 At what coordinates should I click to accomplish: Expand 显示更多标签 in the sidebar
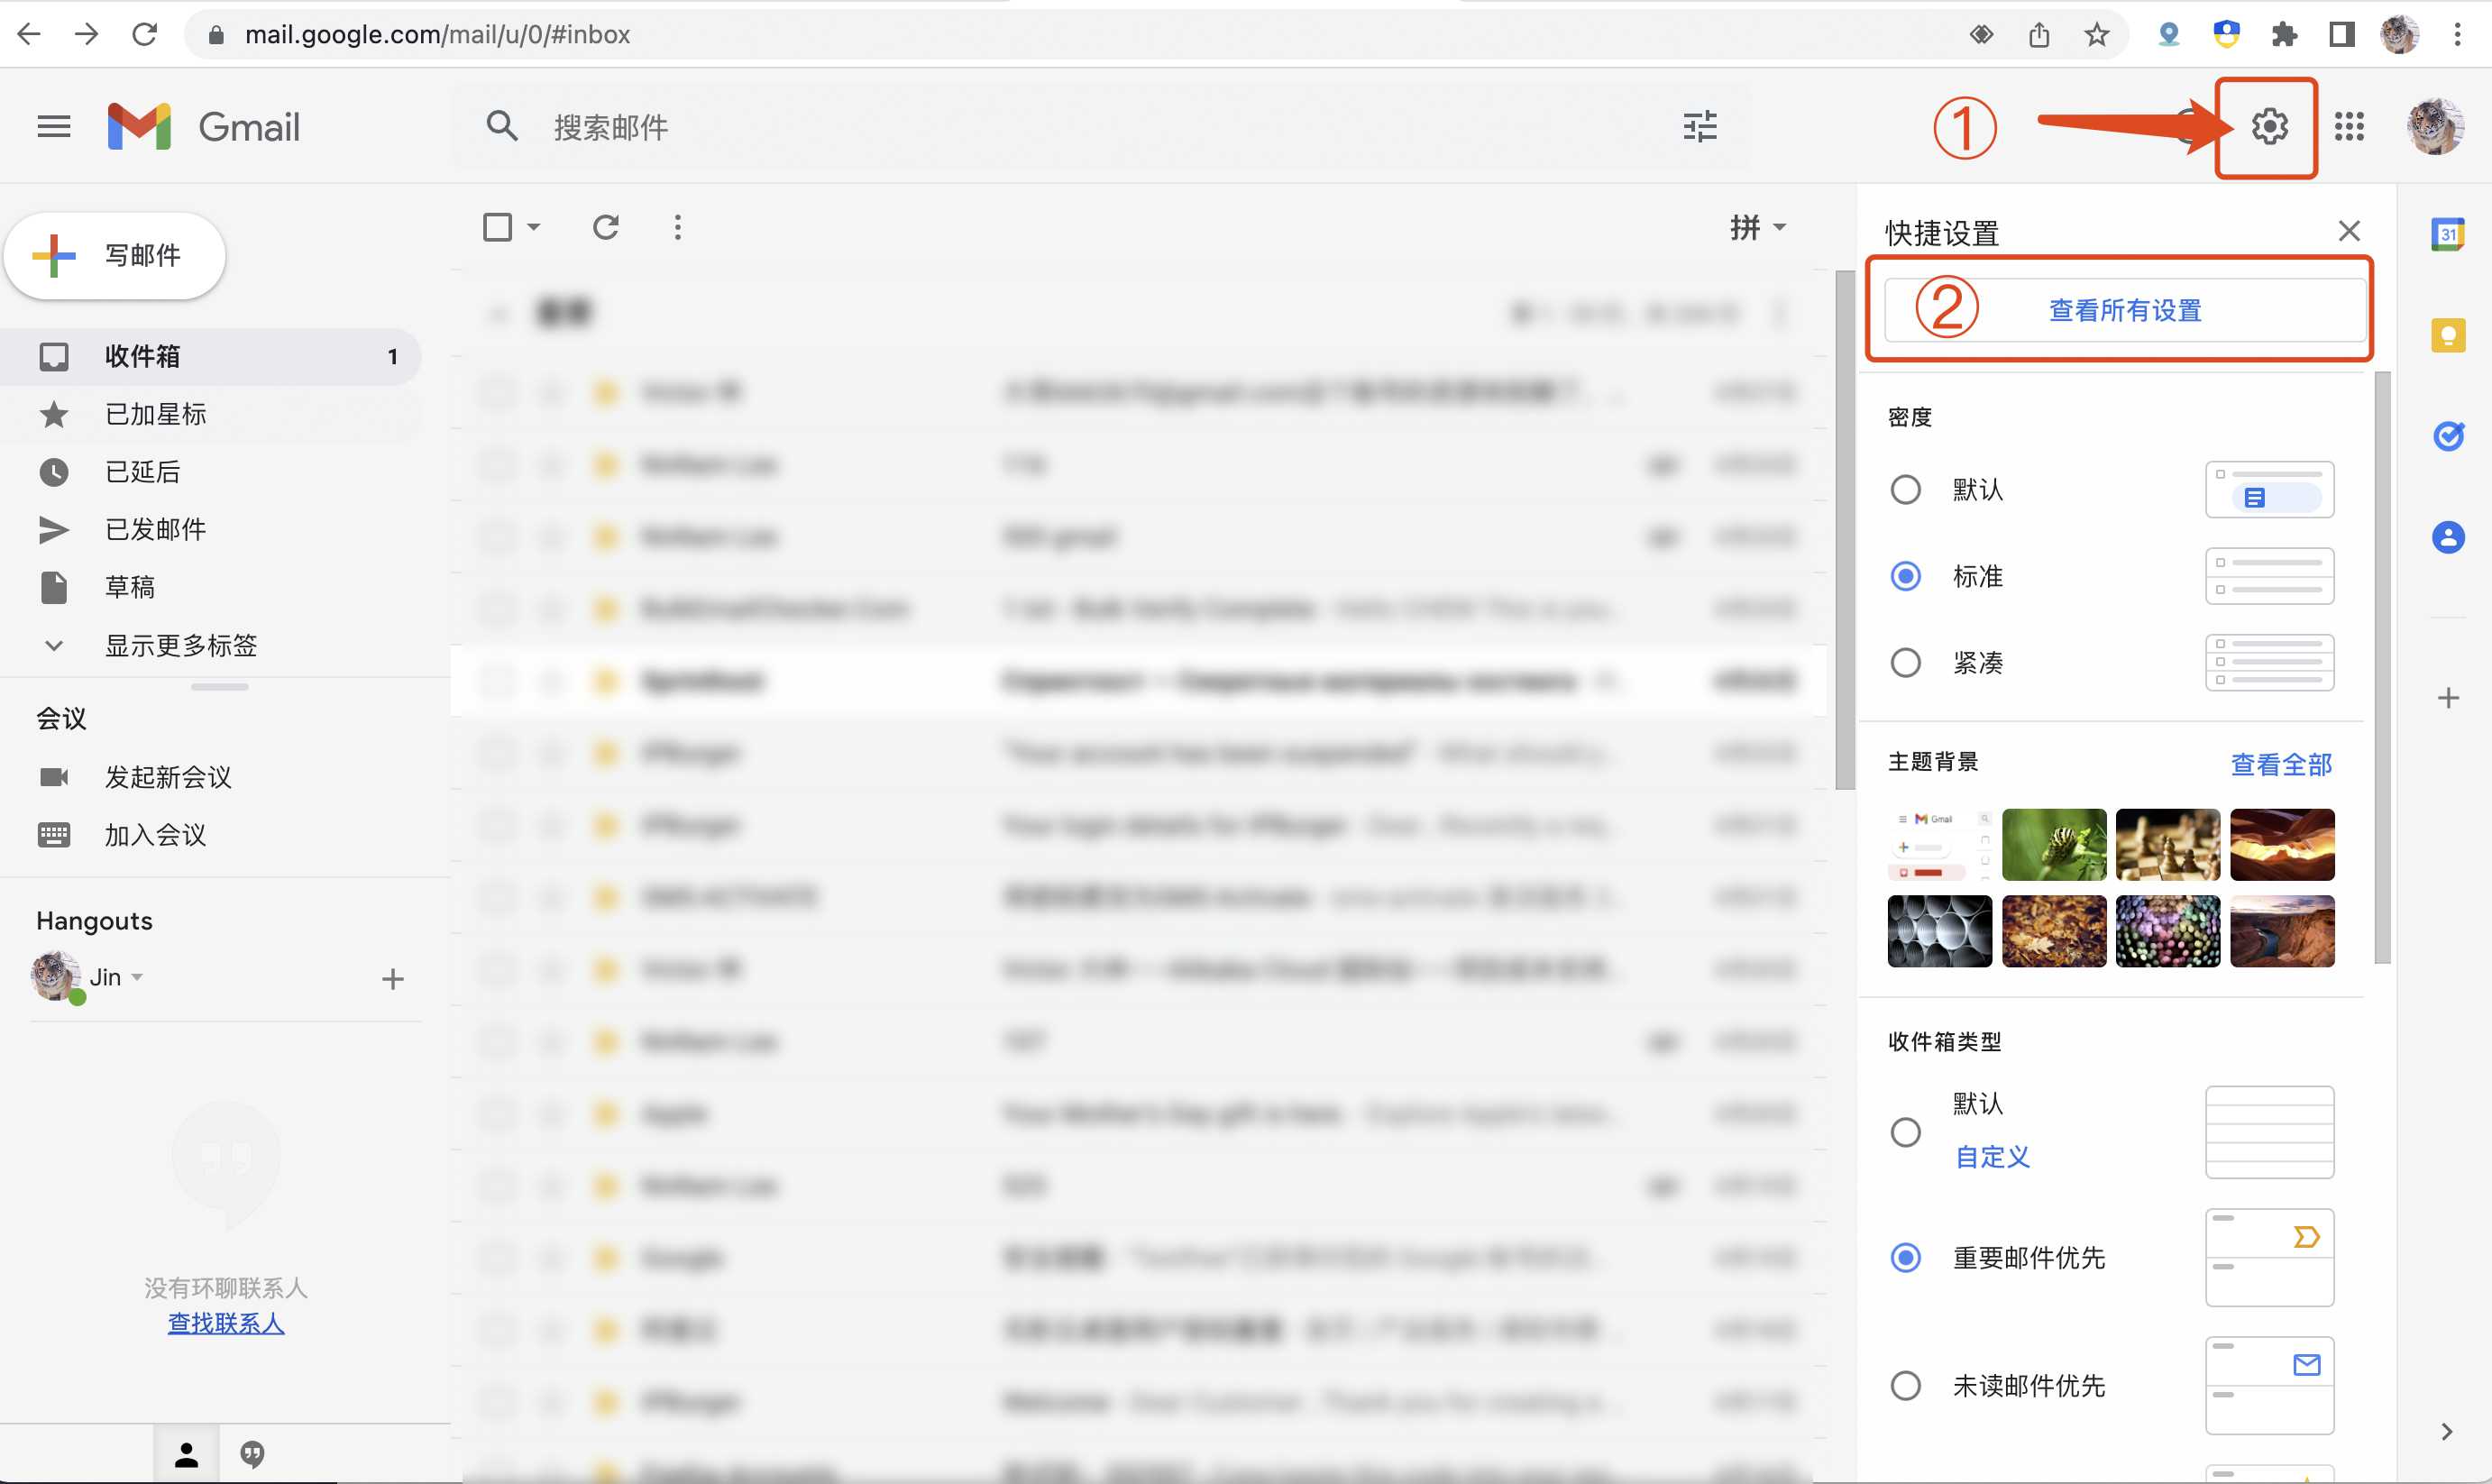181,646
